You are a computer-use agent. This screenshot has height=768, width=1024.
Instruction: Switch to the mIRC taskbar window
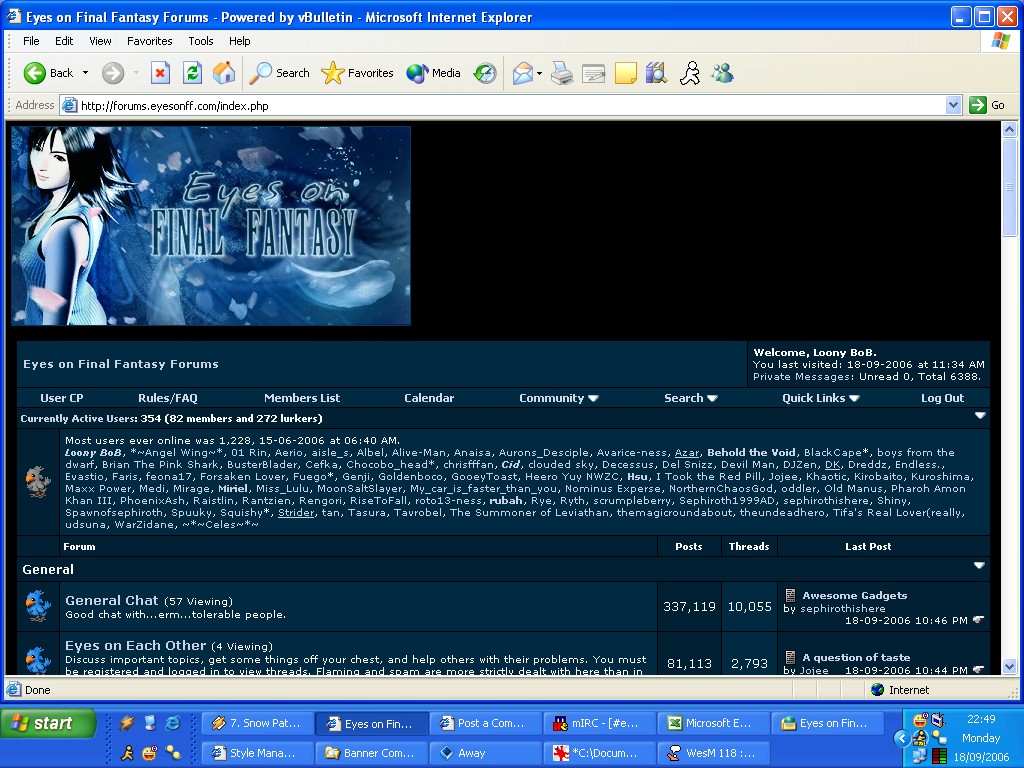pos(600,723)
